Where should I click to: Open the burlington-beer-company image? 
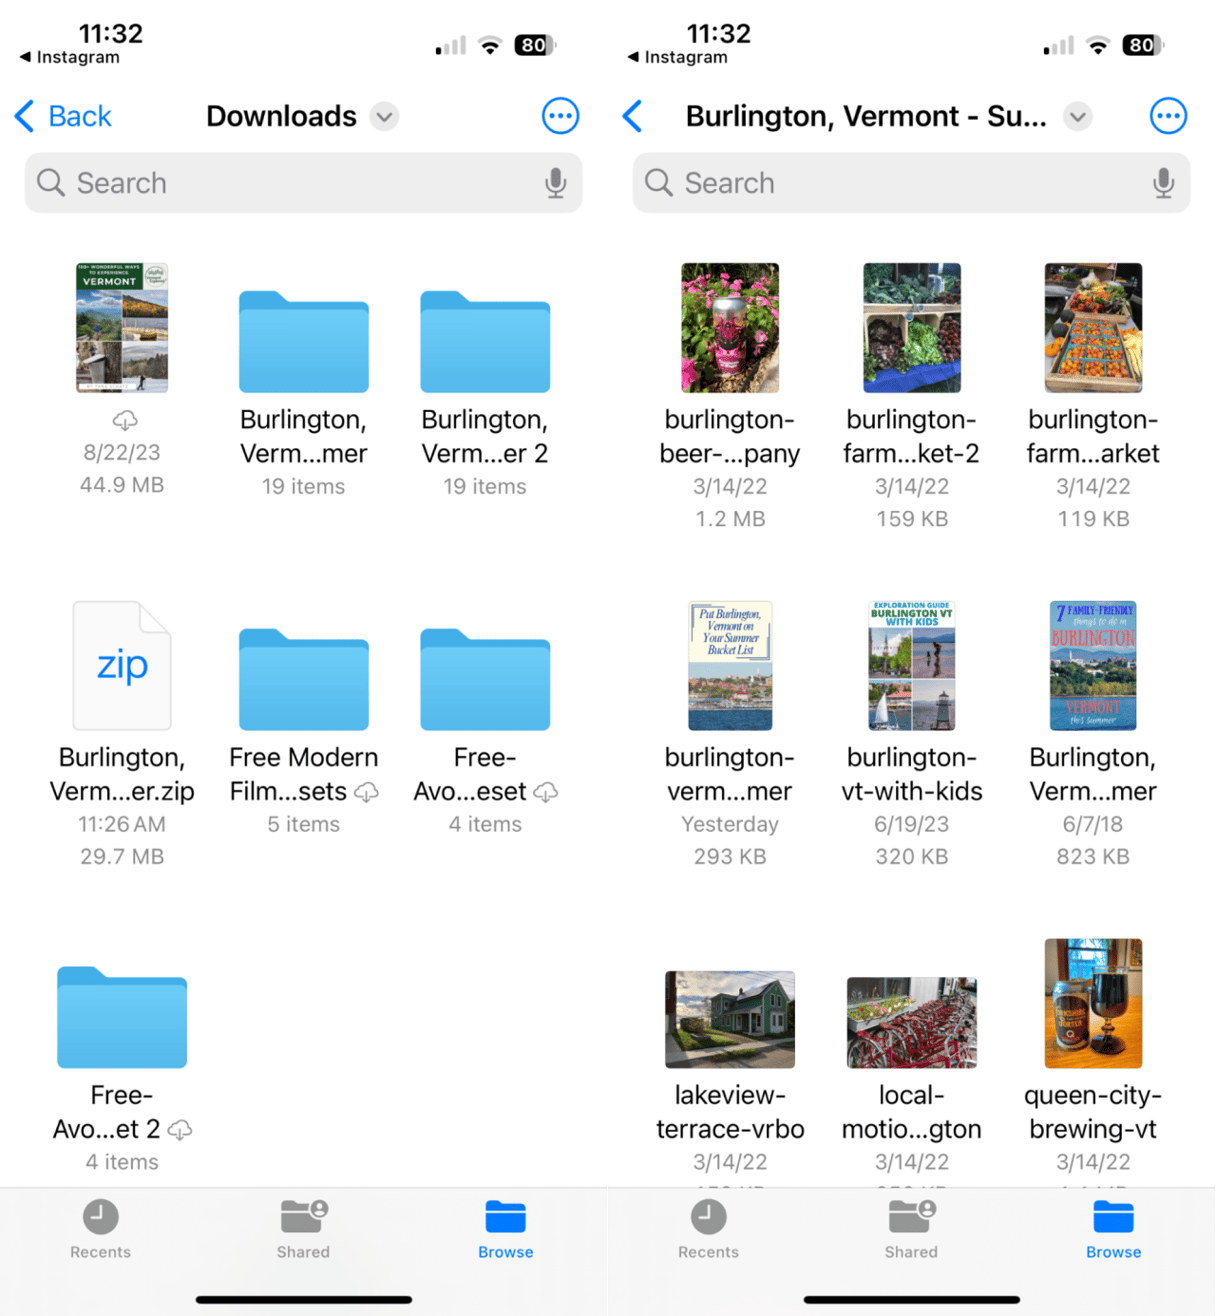click(x=730, y=328)
